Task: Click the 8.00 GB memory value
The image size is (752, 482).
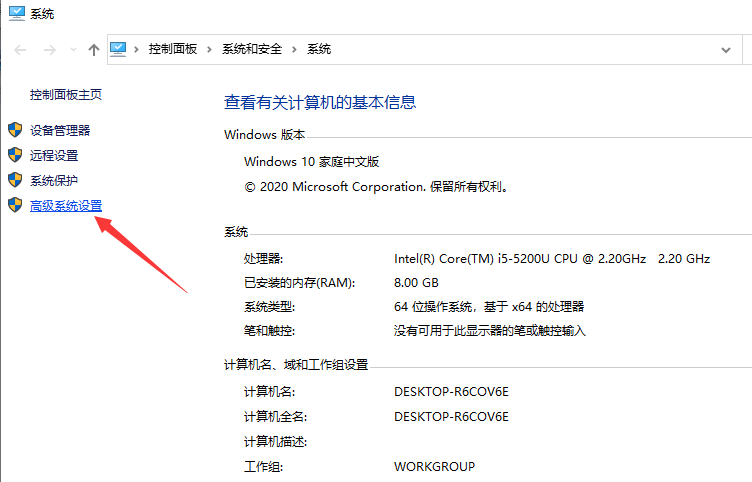Action: click(x=416, y=283)
